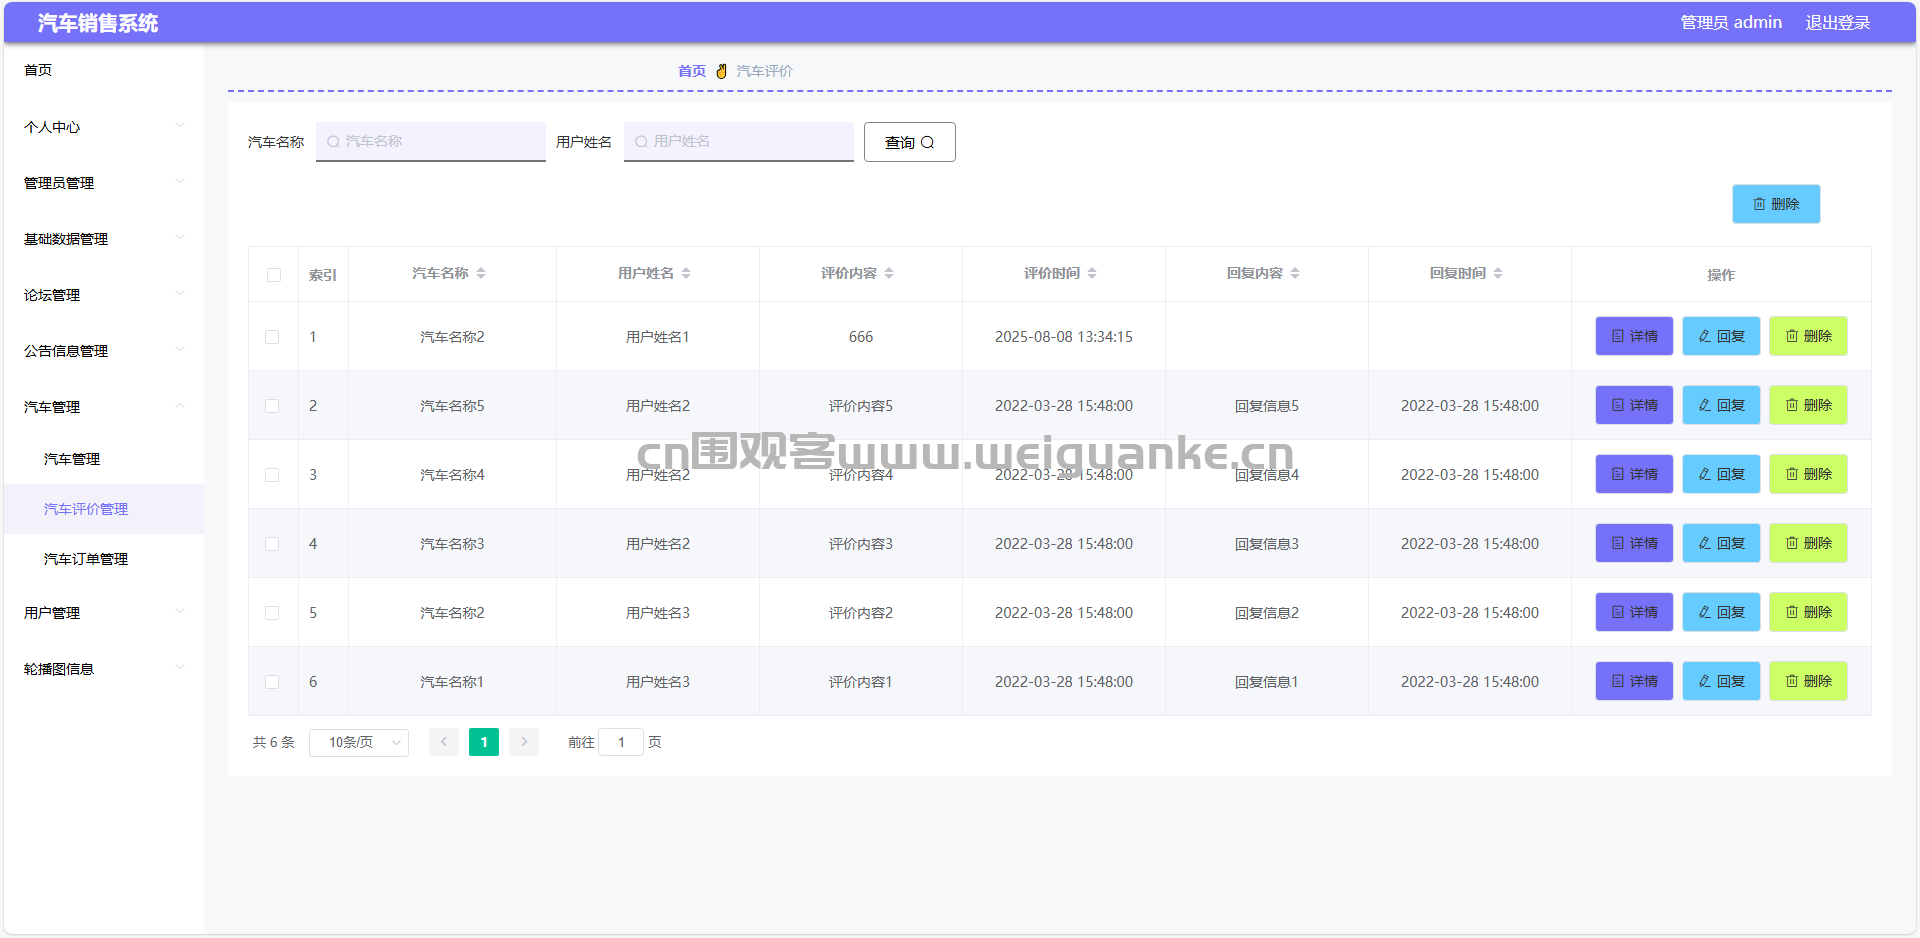This screenshot has width=1920, height=938.
Task: Delete the row with 评价内容4
Action: pyautogui.click(x=1808, y=474)
